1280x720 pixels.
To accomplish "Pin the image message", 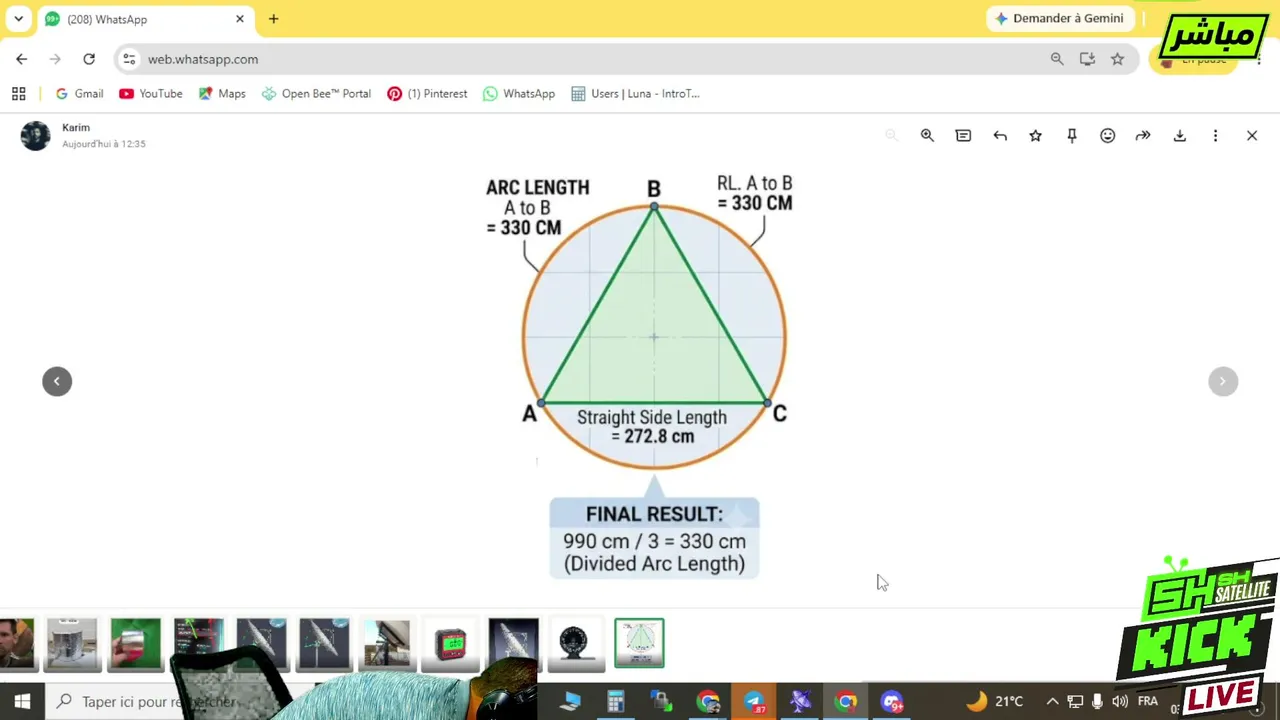I will point(1072,135).
